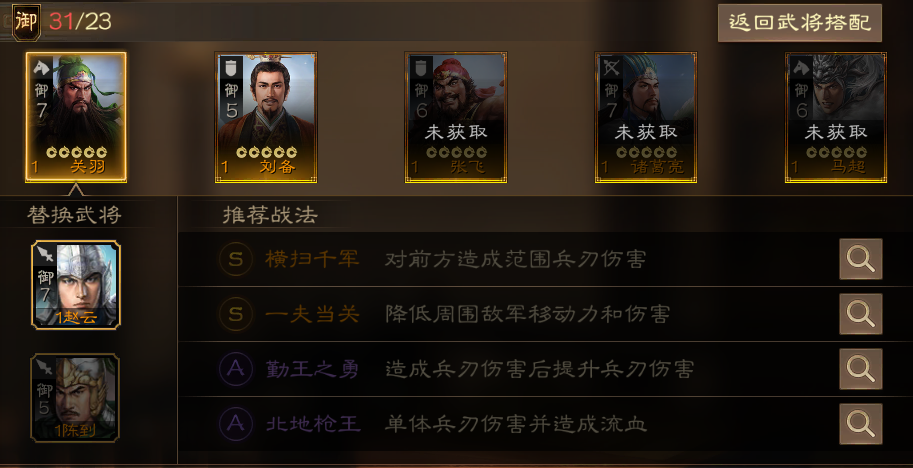Choose 陈到 as replacement general
This screenshot has height=468, width=913.
tap(75, 398)
